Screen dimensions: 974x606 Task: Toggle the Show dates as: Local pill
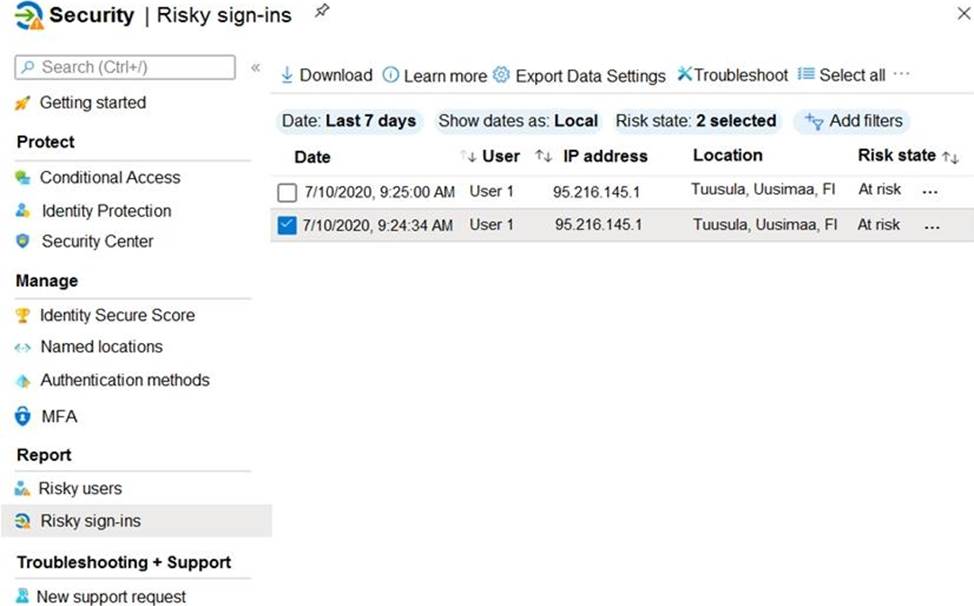[518, 121]
